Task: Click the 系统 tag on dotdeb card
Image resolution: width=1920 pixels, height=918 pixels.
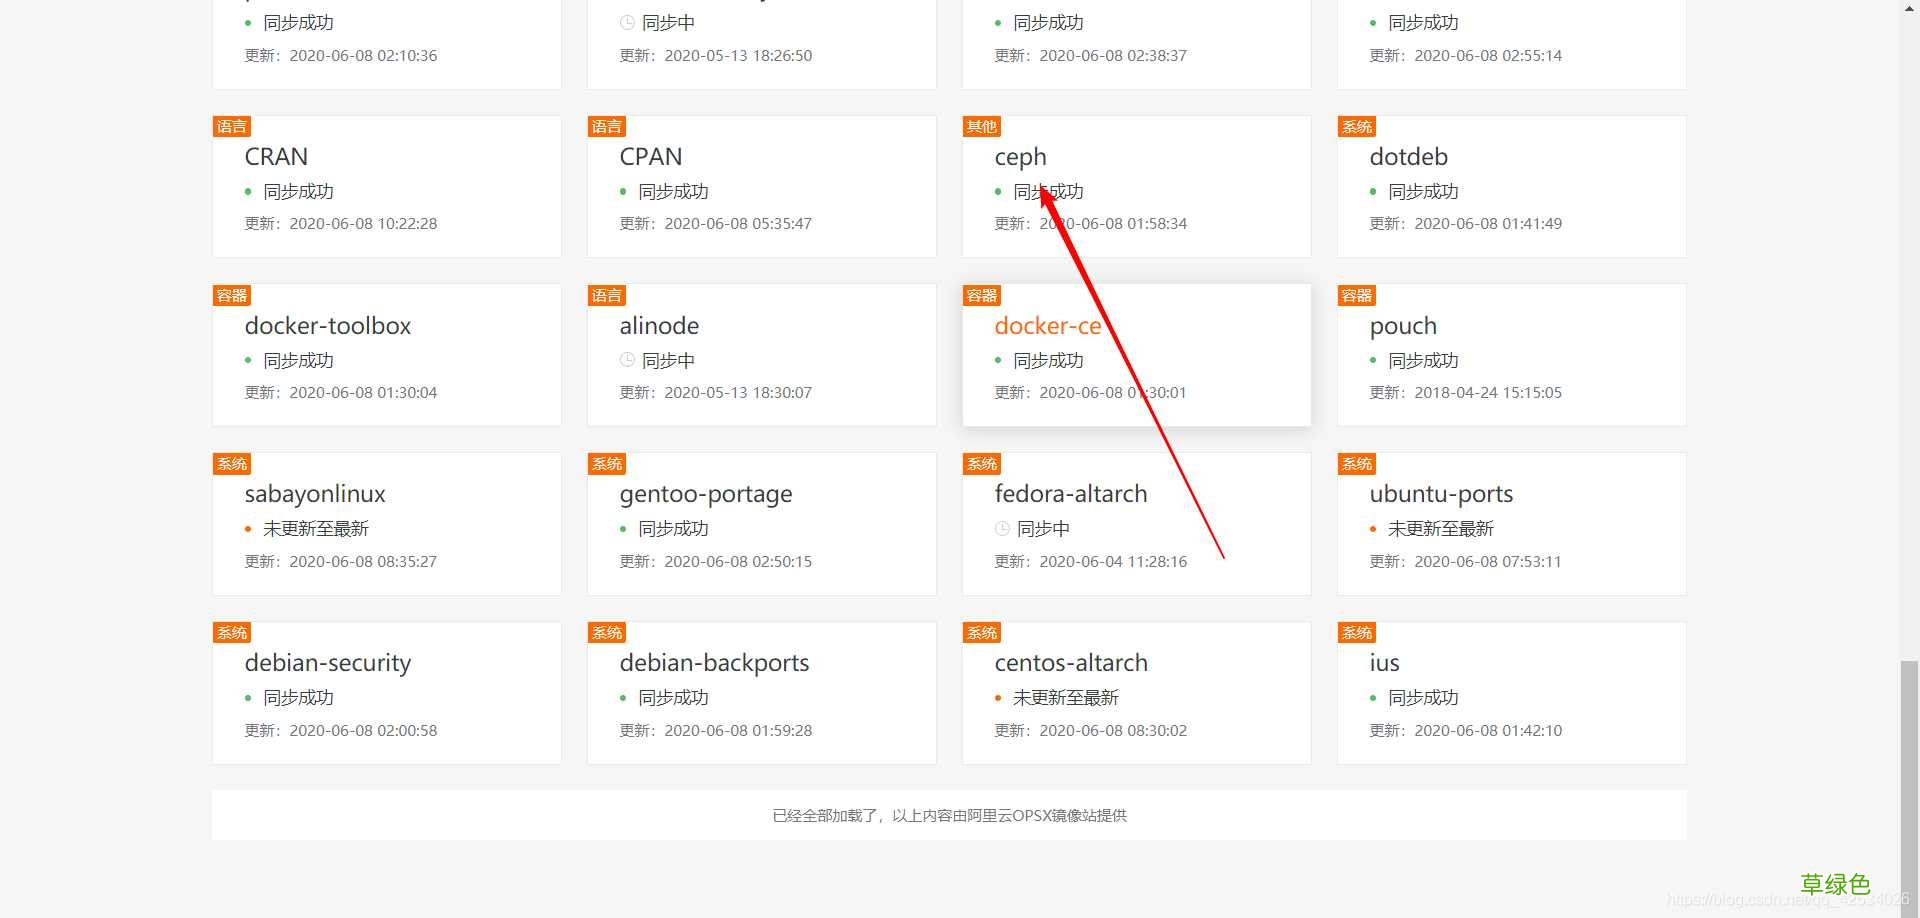Action: [x=1357, y=126]
